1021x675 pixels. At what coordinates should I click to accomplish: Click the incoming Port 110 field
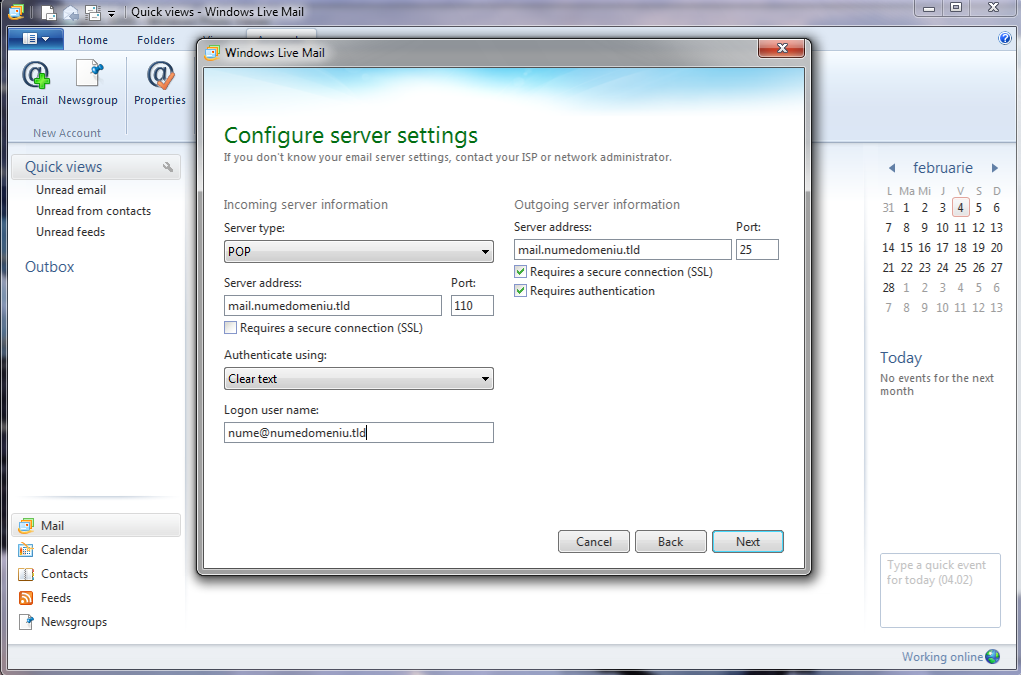pyautogui.click(x=472, y=306)
